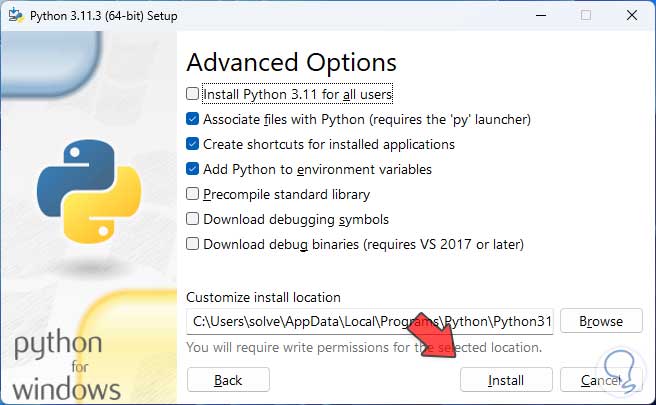The height and width of the screenshot is (405, 656).
Task: Uncheck Associate files with Python
Action: (193, 119)
